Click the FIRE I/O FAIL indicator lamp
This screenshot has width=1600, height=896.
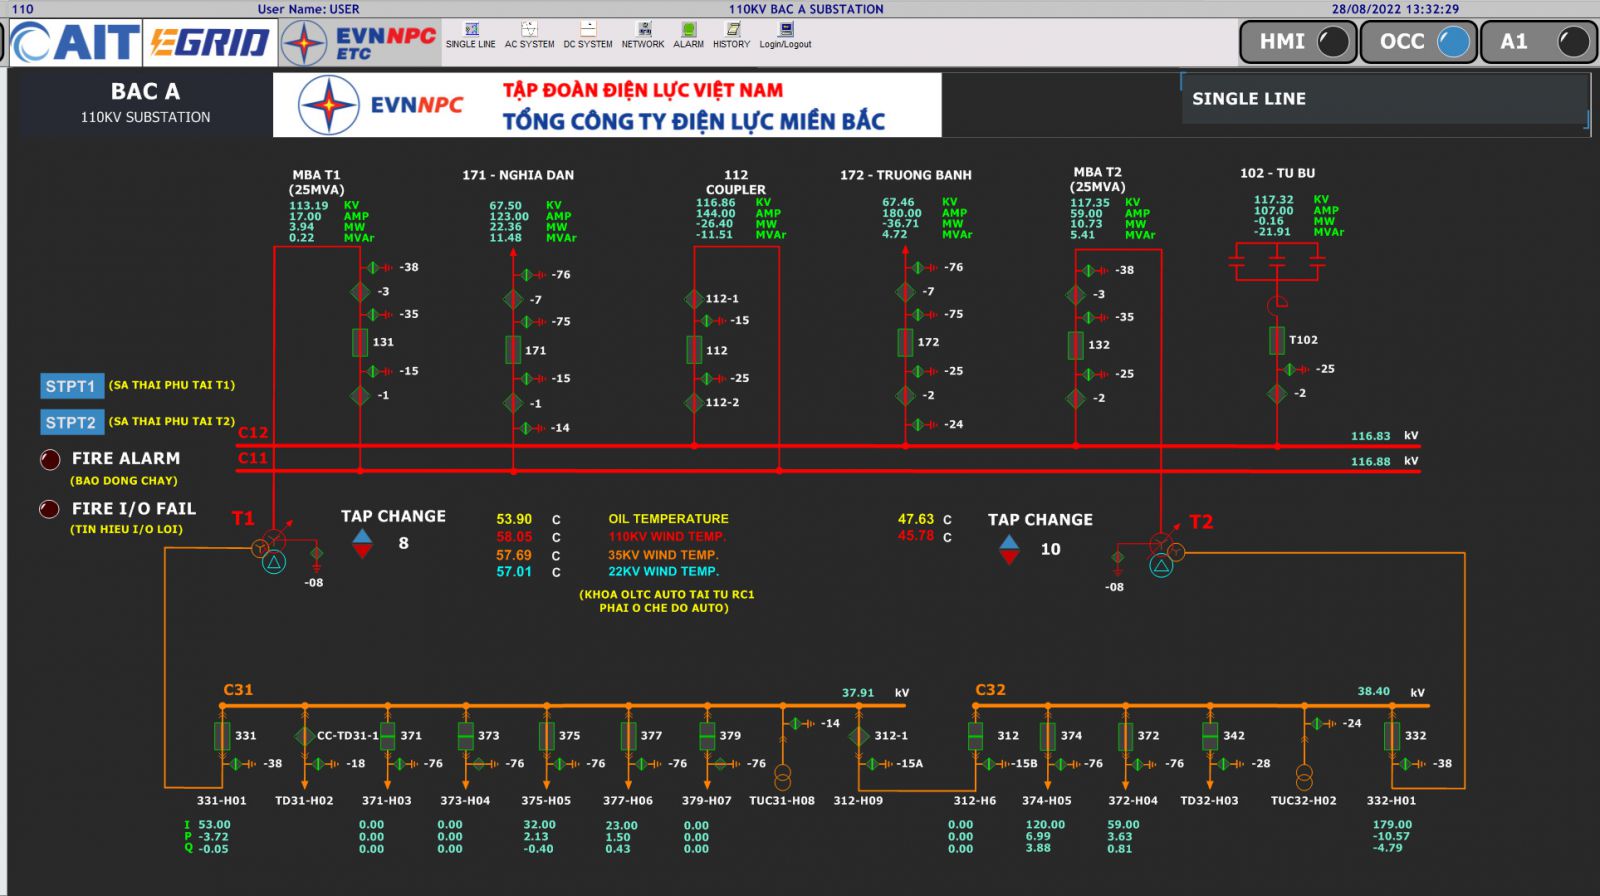point(50,509)
